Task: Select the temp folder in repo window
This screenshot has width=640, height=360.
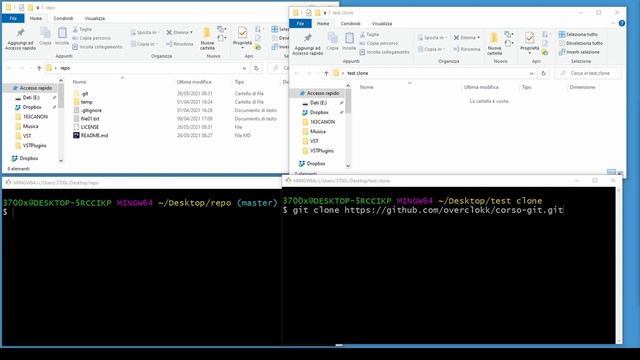Action: tap(83, 102)
